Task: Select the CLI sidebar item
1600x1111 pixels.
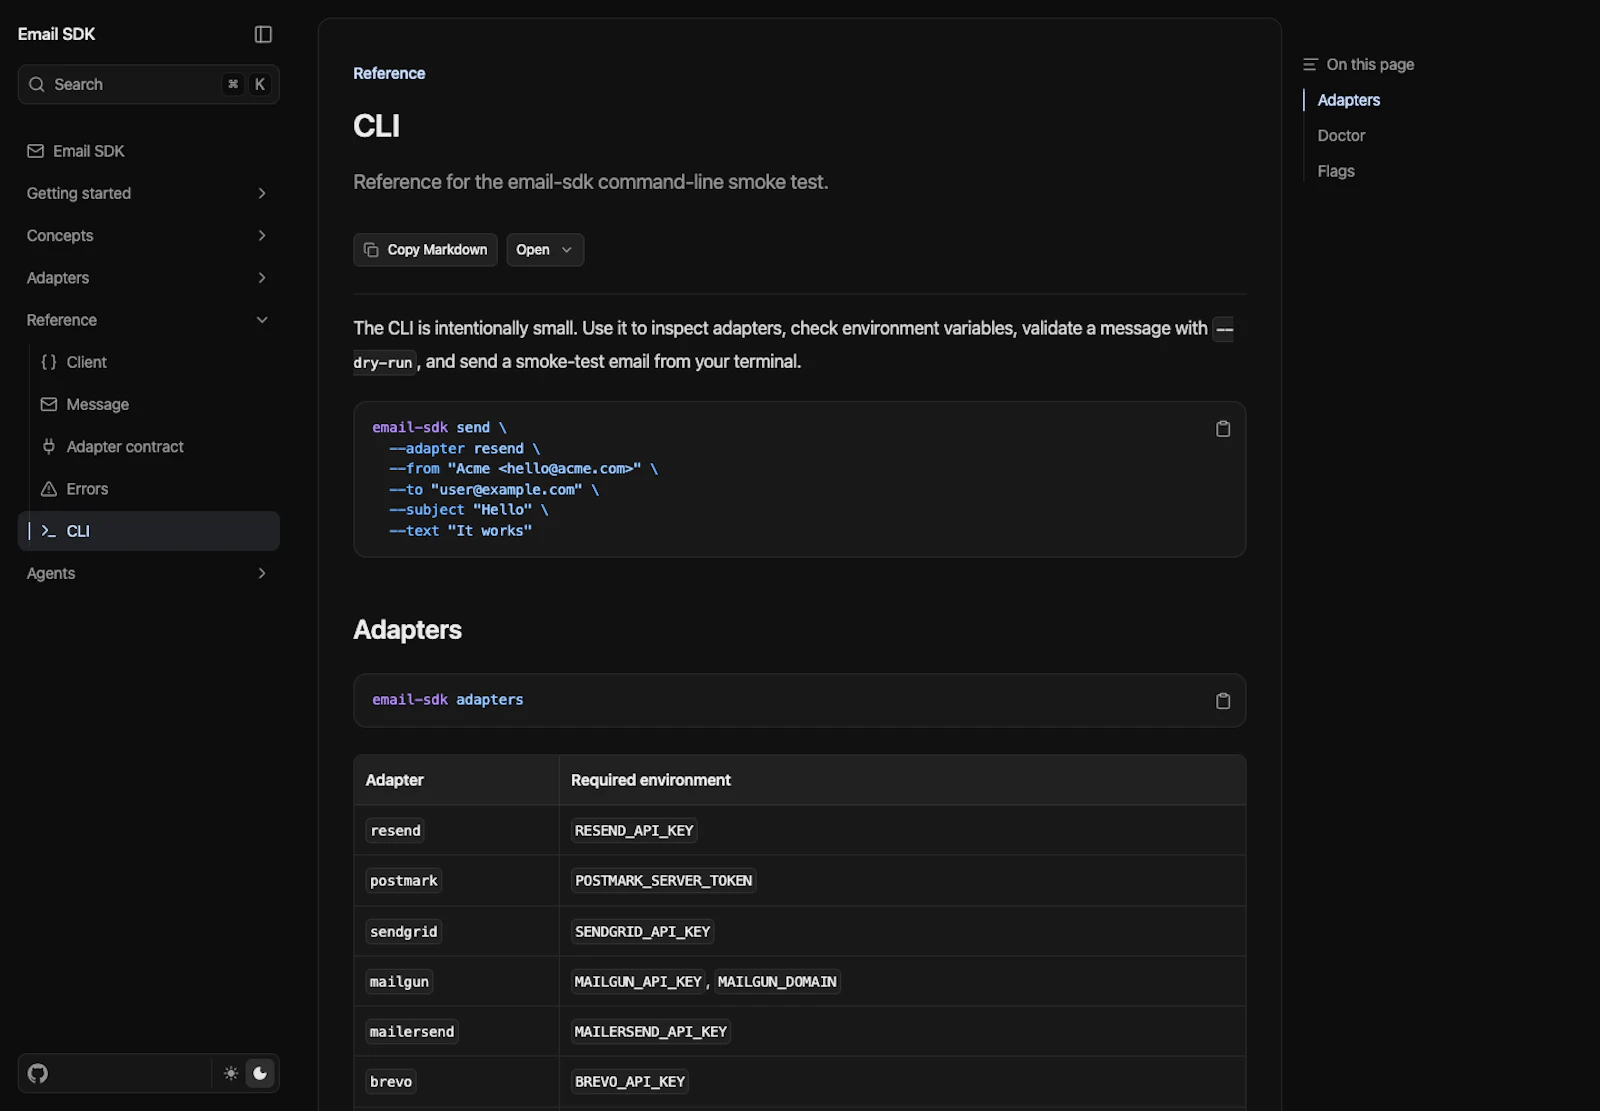Action: 149,531
